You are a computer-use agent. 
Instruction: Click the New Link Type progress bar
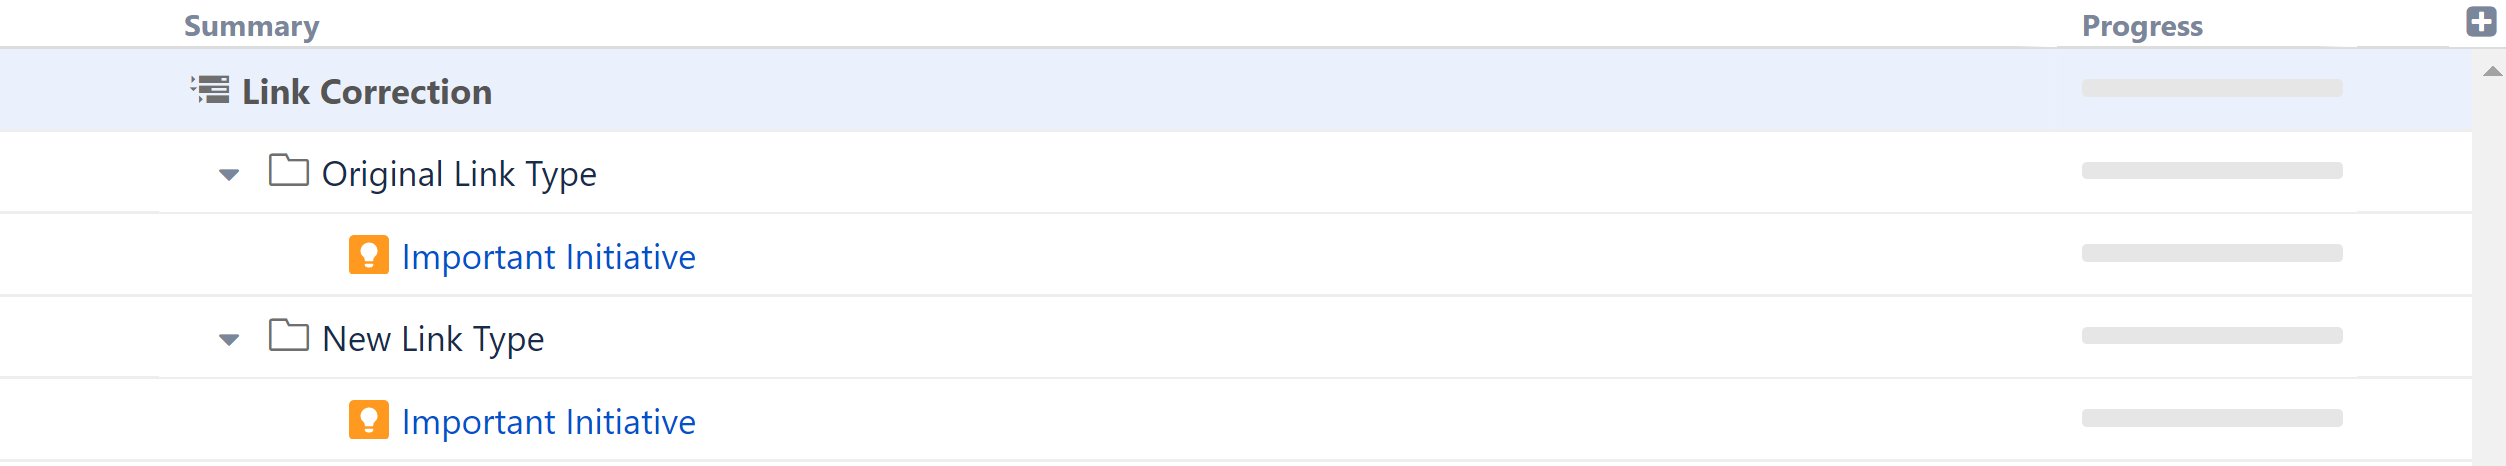(2212, 336)
